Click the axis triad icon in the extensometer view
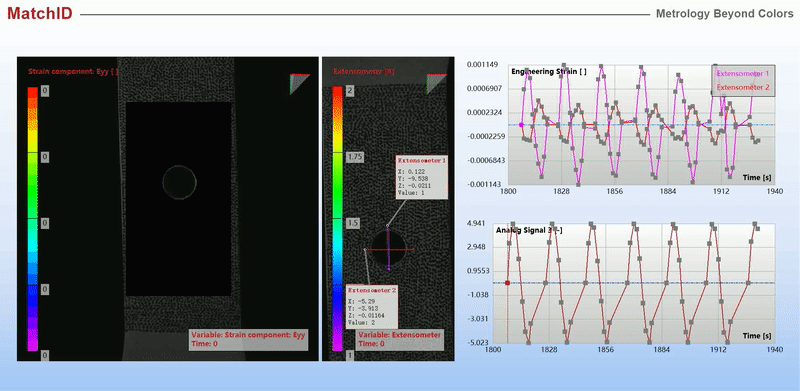This screenshot has height=391, width=800. (436, 84)
